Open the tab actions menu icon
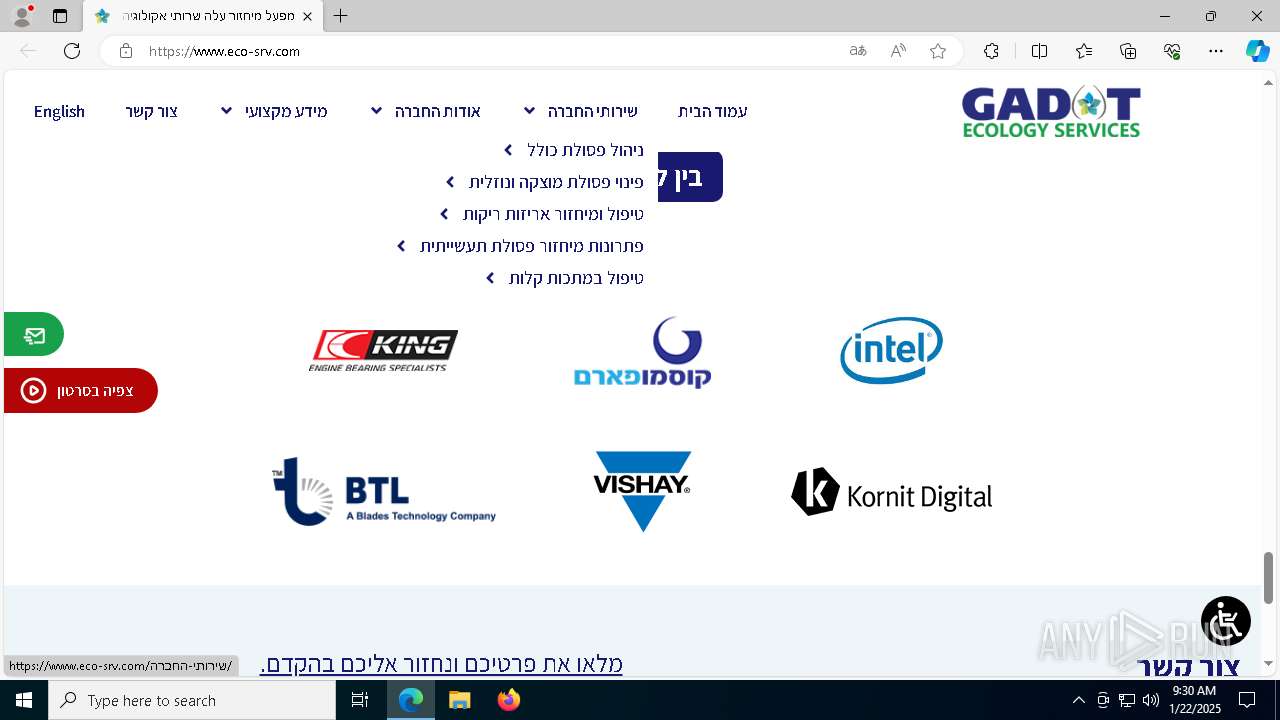 tap(60, 16)
